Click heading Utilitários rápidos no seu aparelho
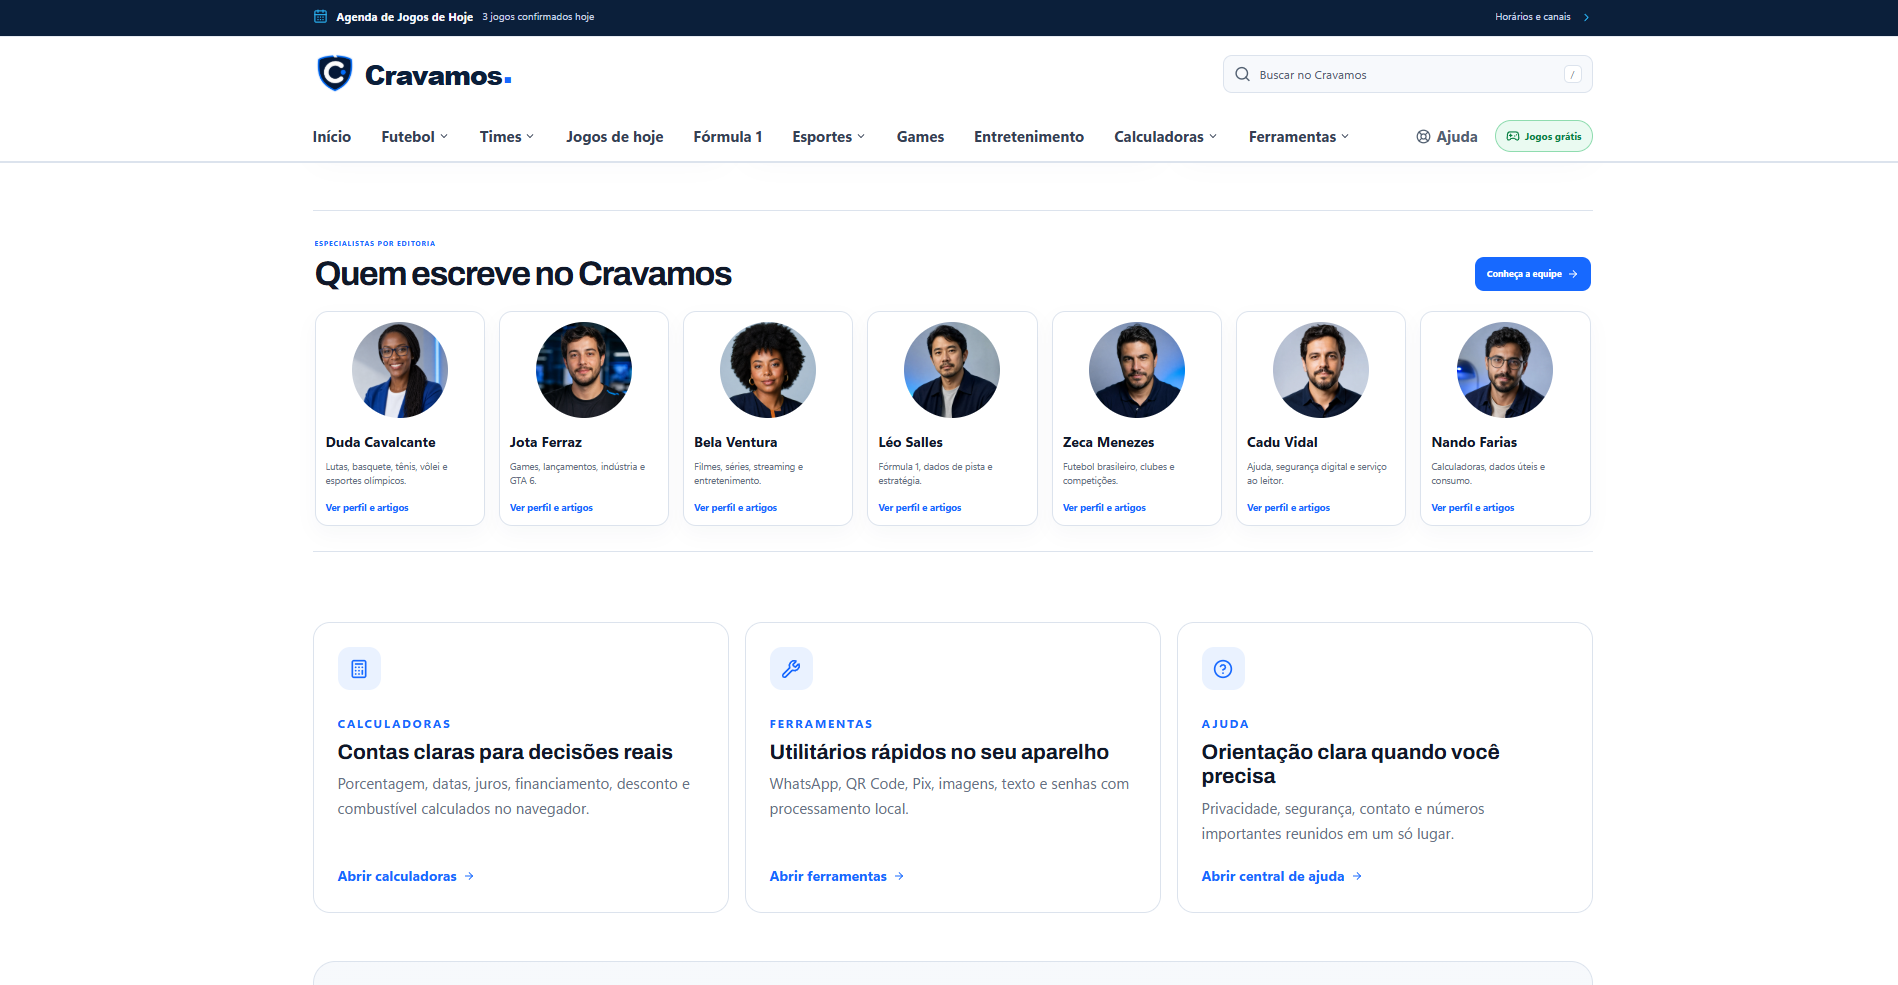This screenshot has height=985, width=1898. 939,752
